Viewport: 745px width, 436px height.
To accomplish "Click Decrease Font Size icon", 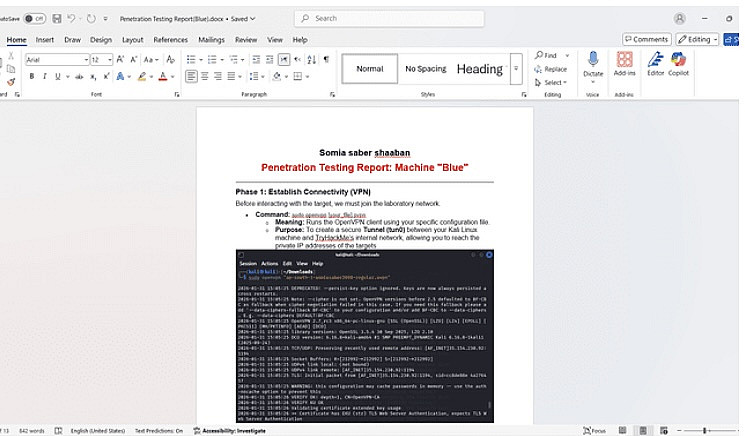I will [x=134, y=59].
